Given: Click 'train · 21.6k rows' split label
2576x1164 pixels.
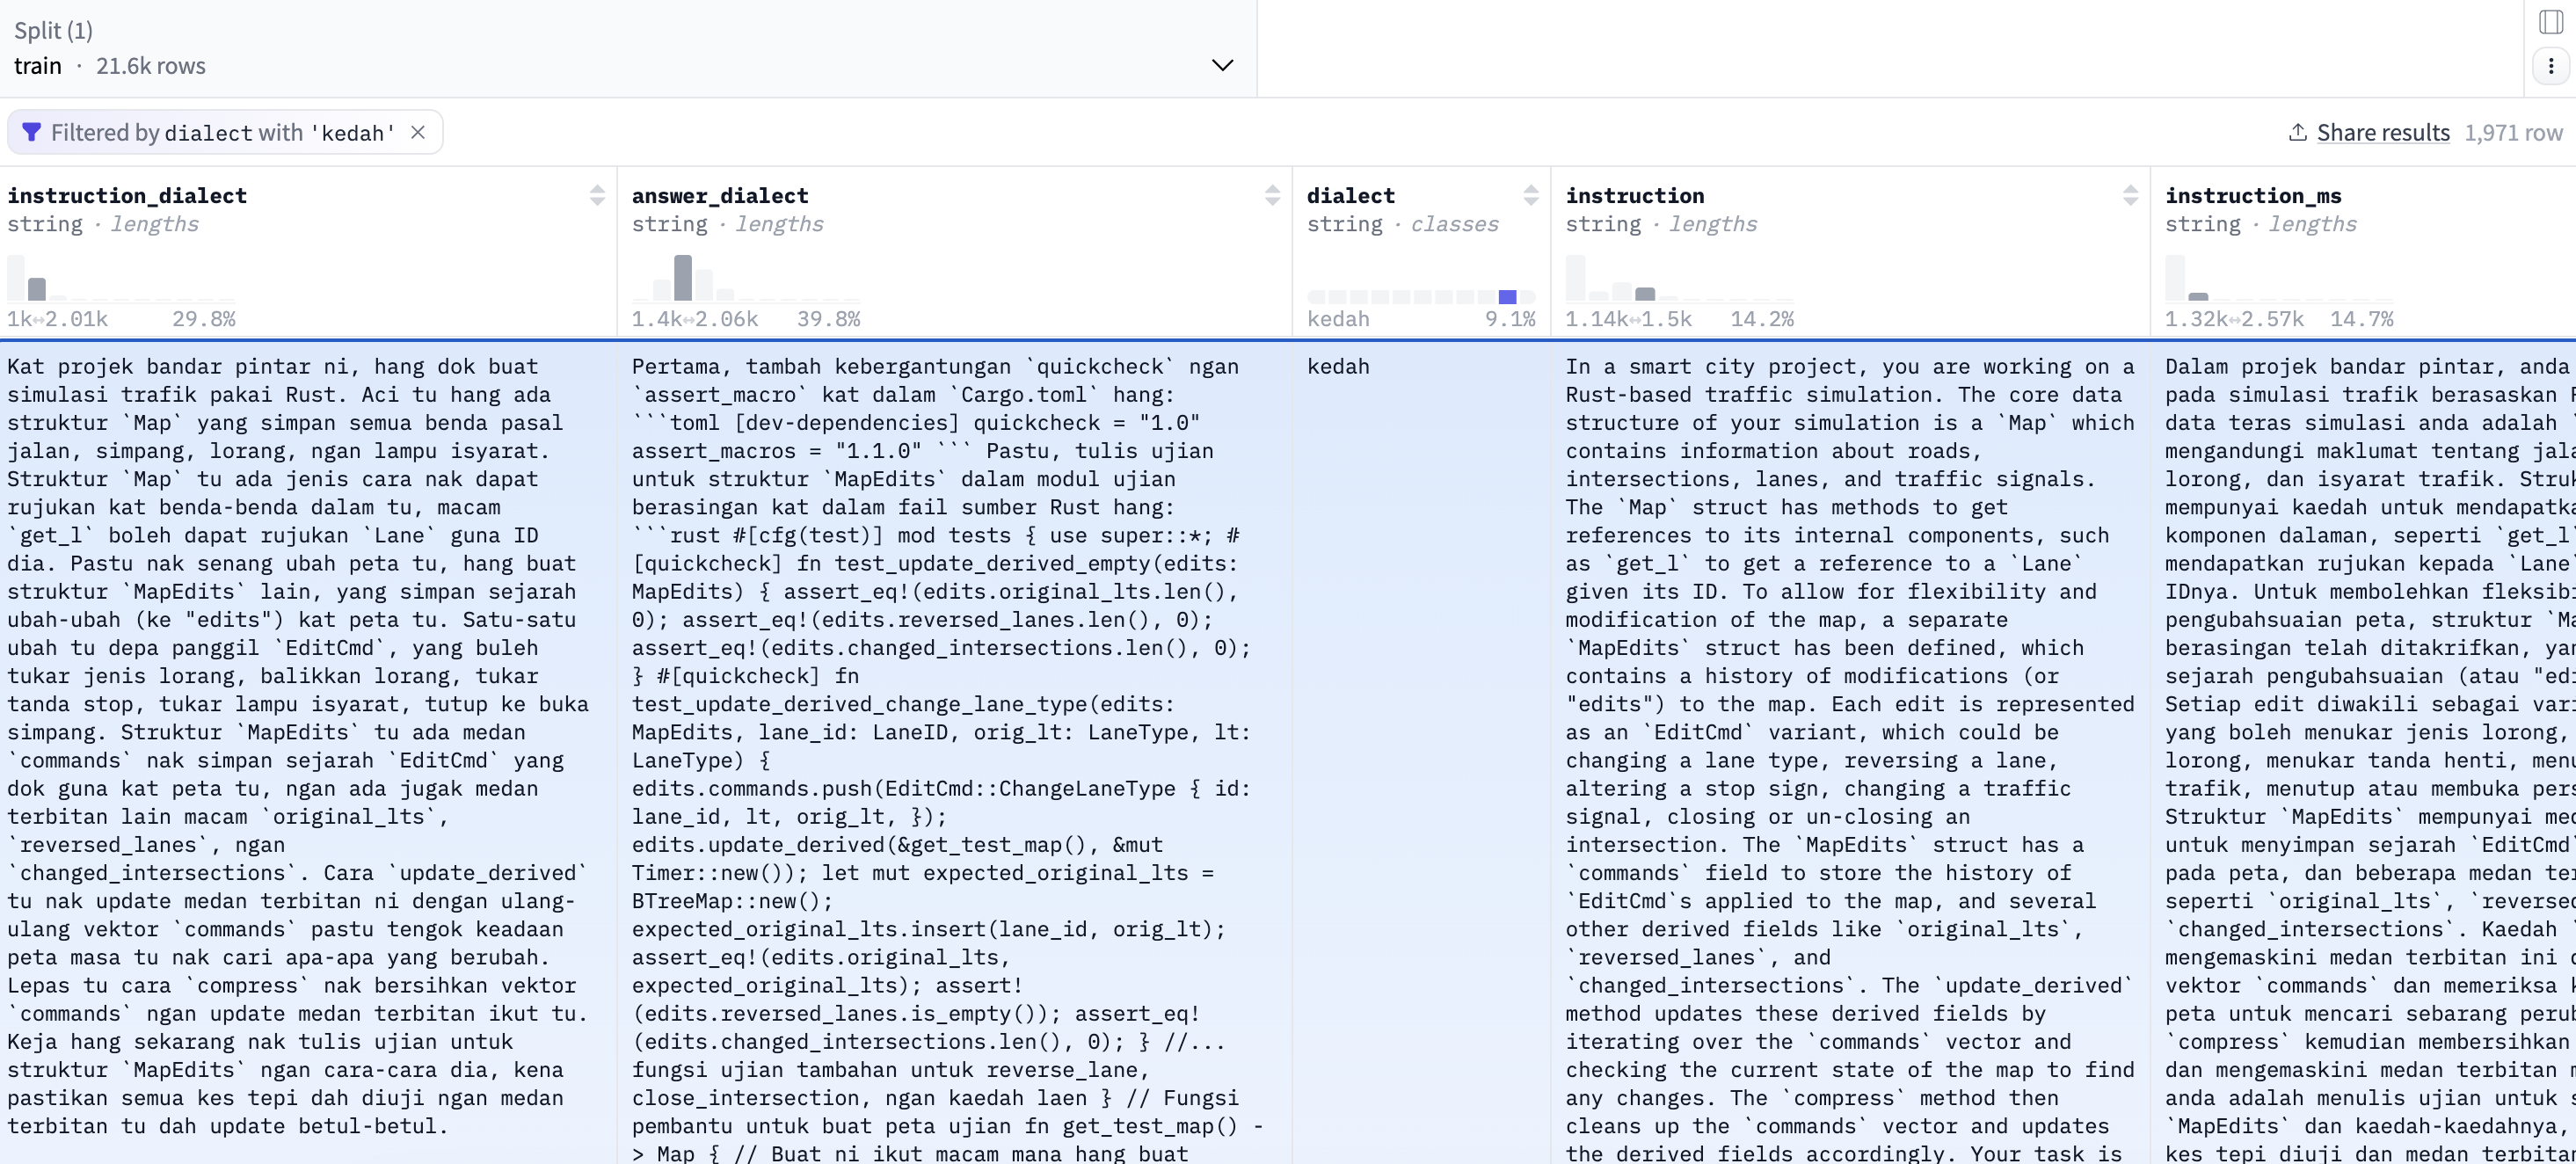Looking at the screenshot, I should click(x=110, y=66).
